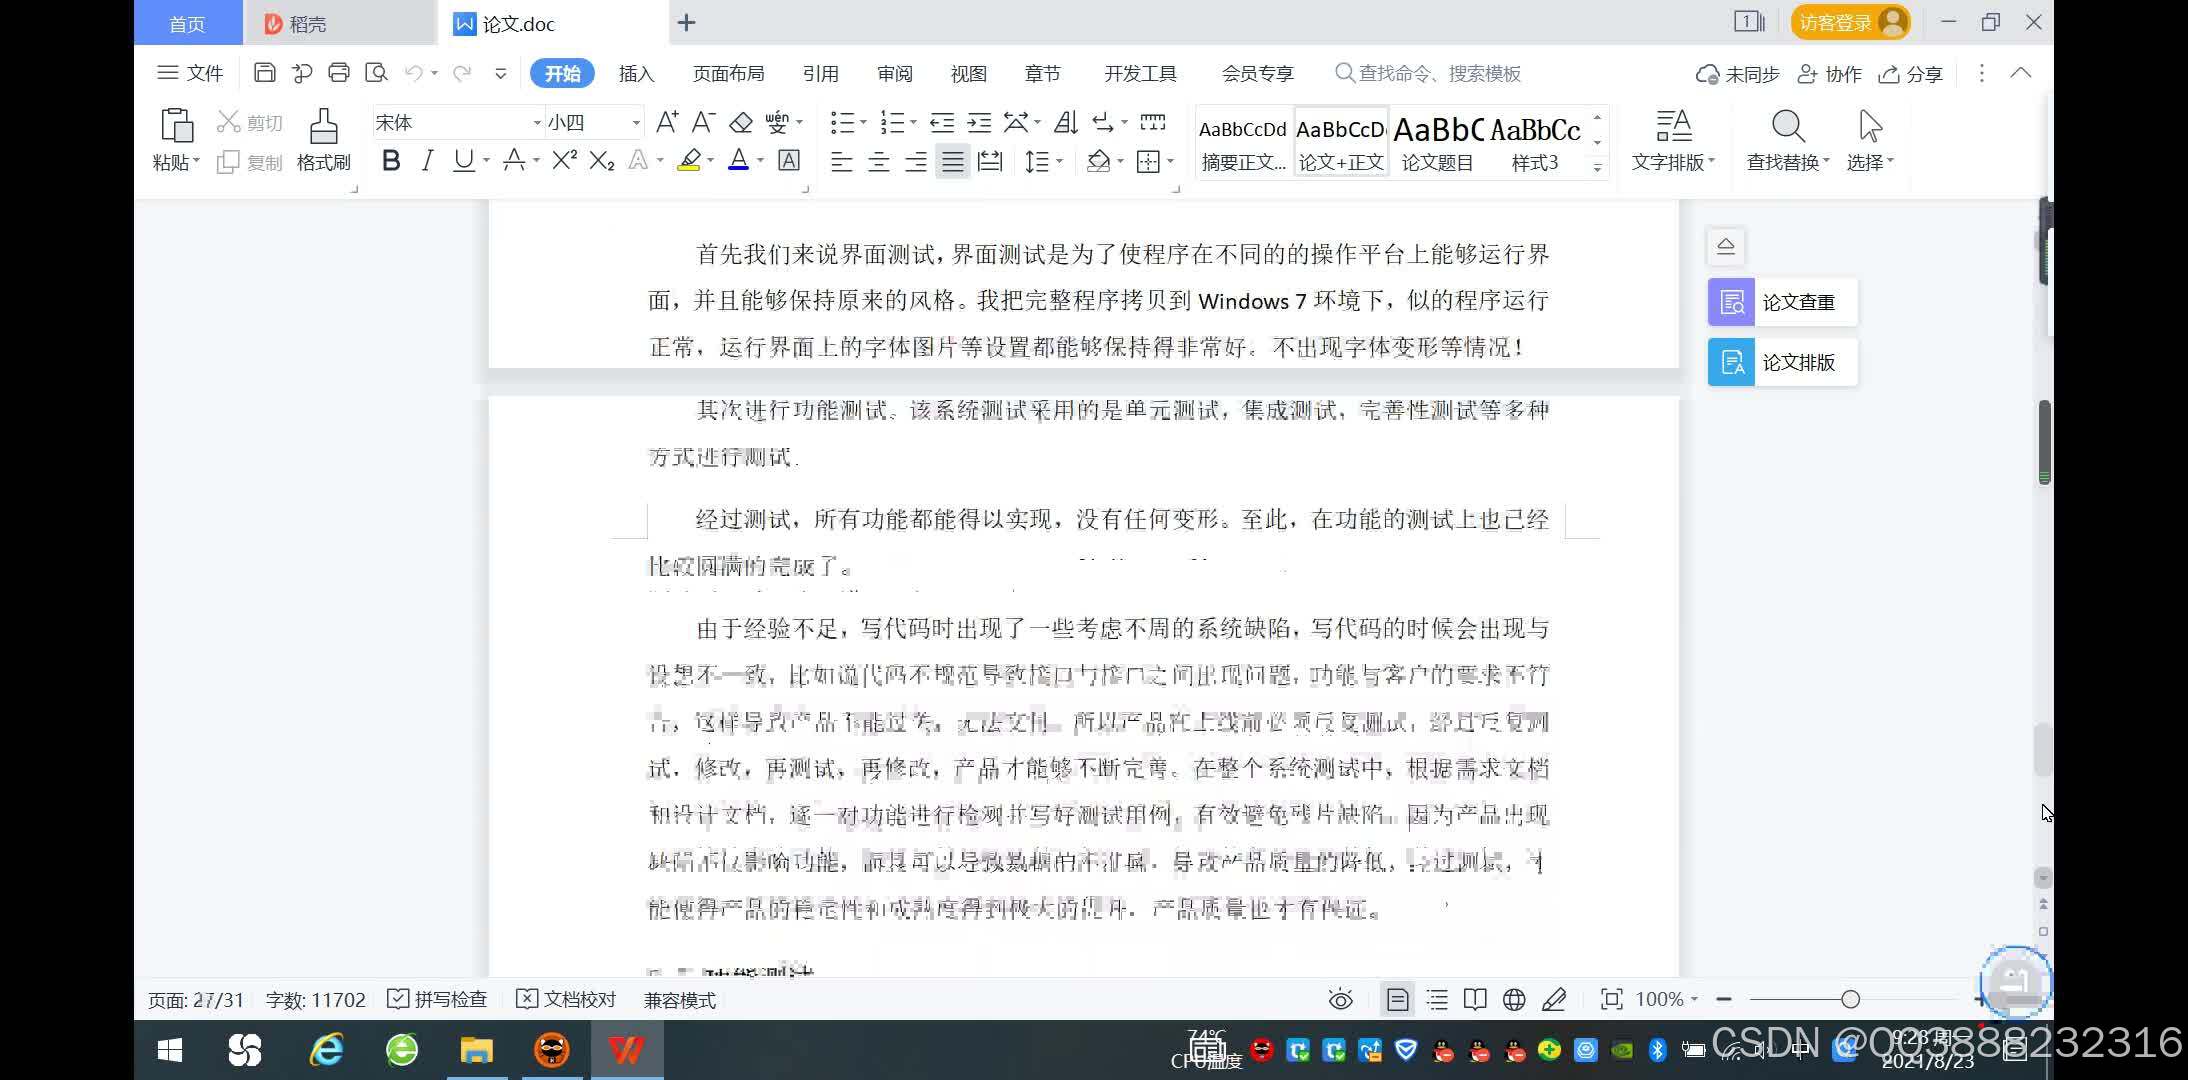The image size is (2188, 1080).
Task: Click the zoom slider at the bottom
Action: (1851, 999)
